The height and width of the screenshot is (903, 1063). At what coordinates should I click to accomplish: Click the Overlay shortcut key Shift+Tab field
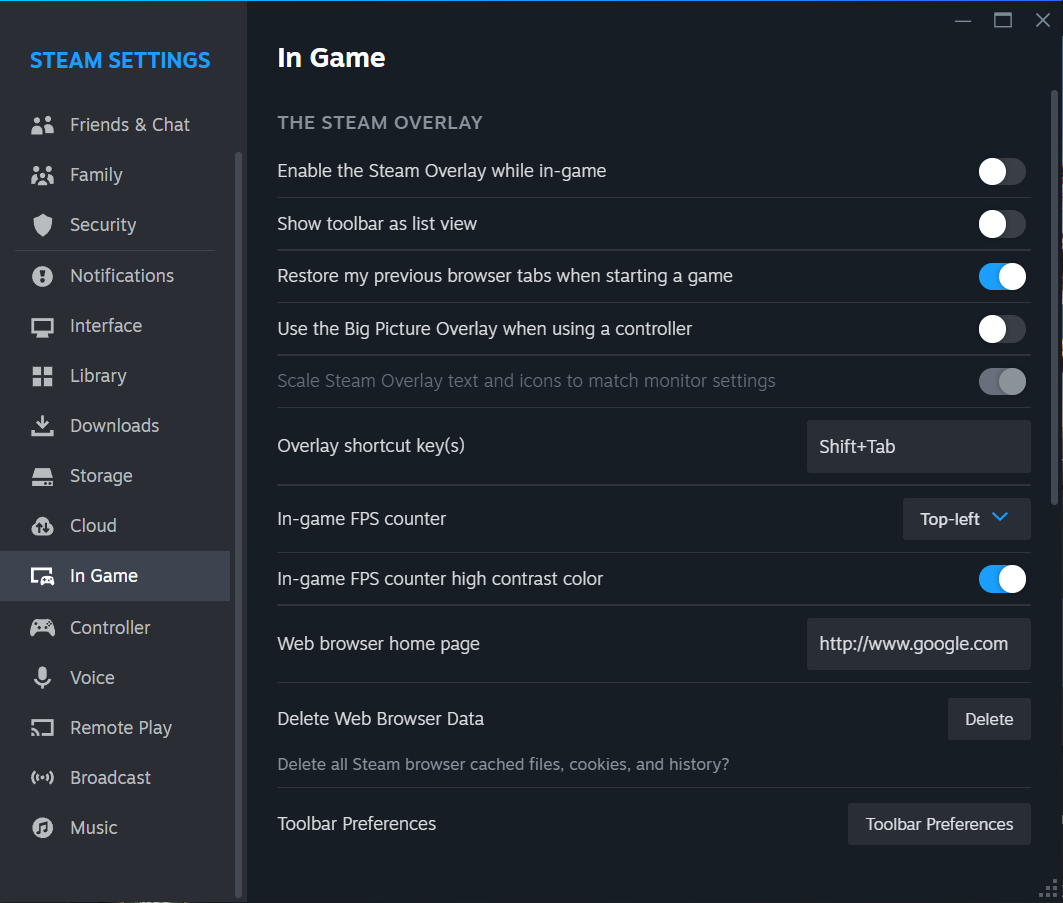(919, 447)
